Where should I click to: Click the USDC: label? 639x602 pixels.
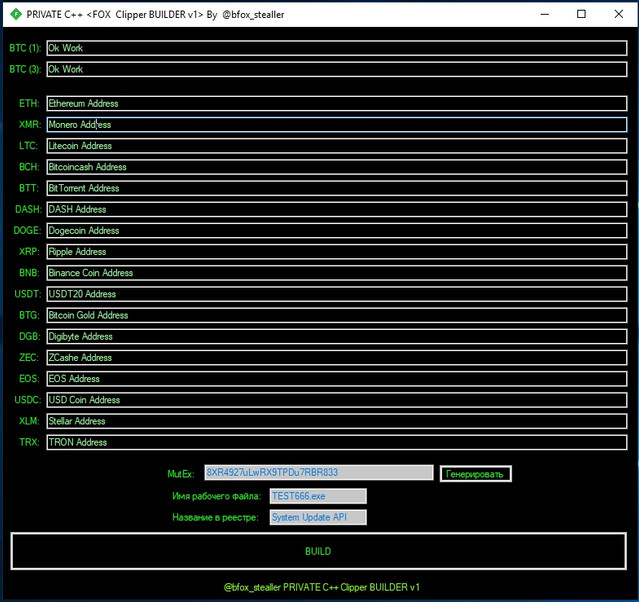pos(28,400)
